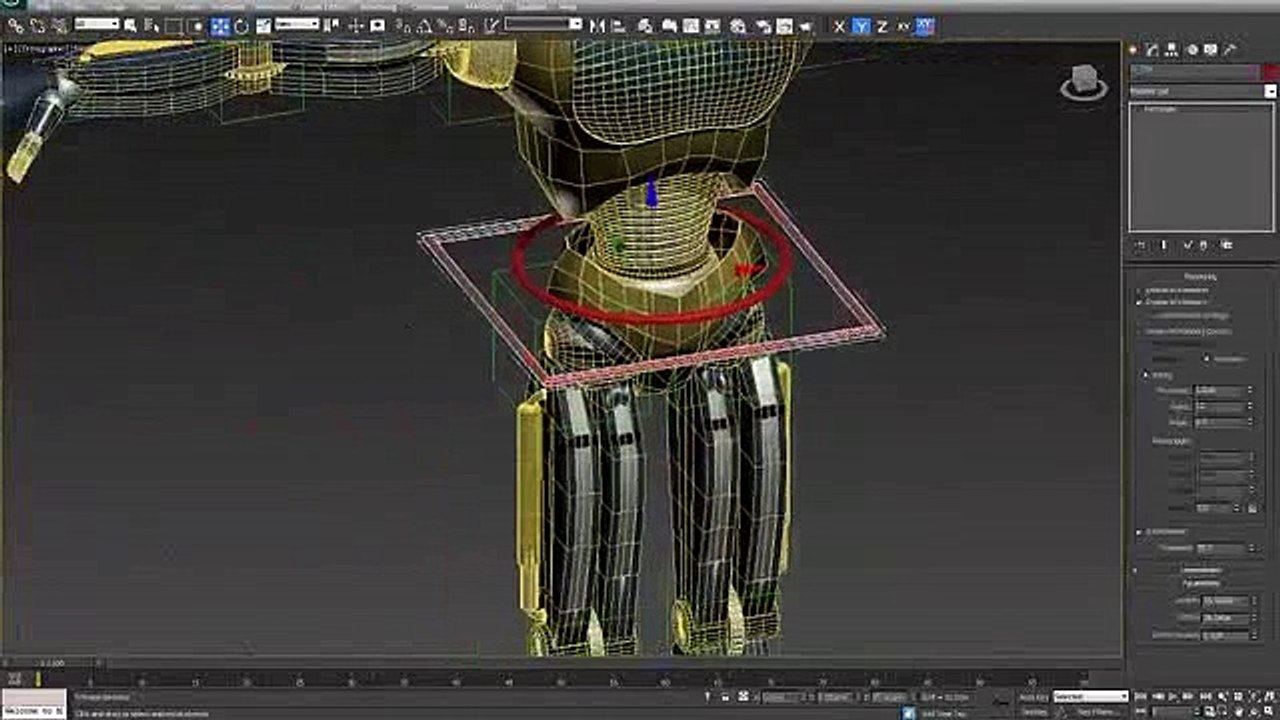Viewport: 1280px width, 720px height.
Task: Switch to the Utilities command panel tab
Action: point(1230,49)
